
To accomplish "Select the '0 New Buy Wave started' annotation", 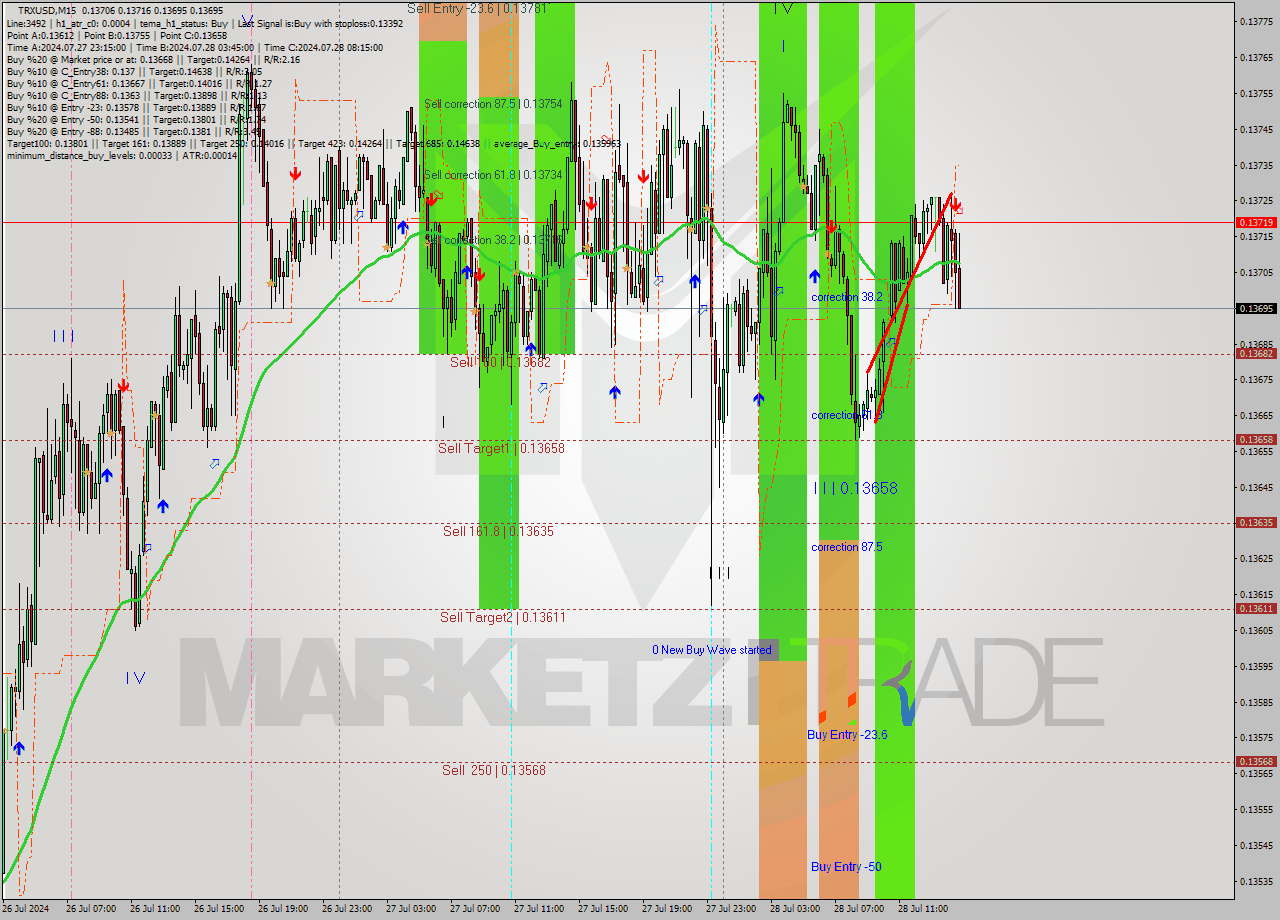I will [x=712, y=650].
